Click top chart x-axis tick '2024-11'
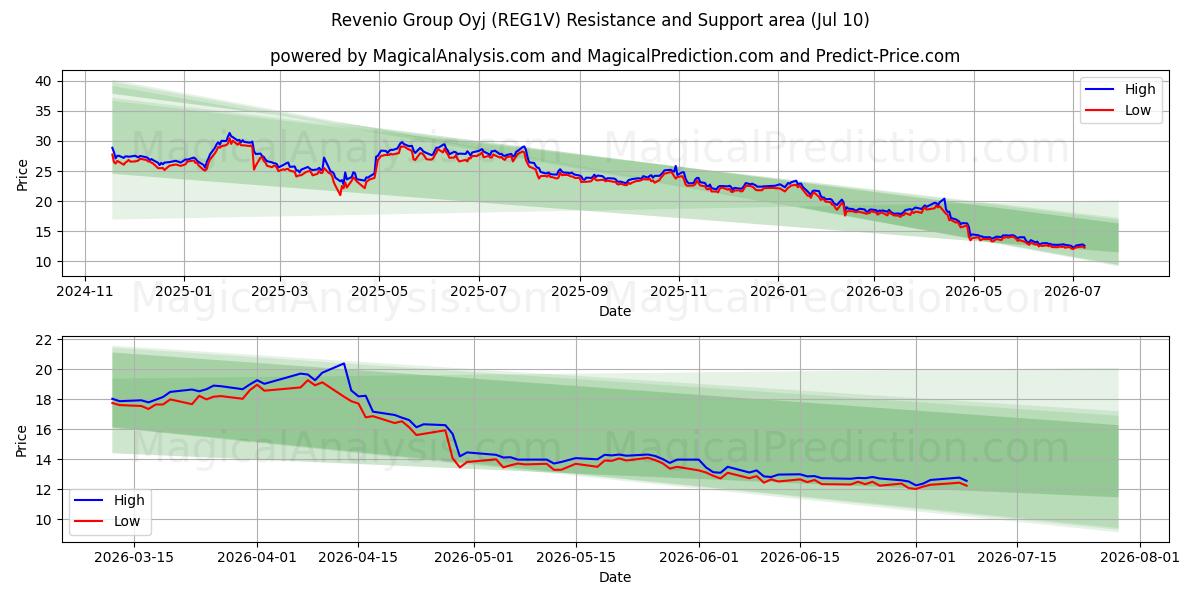The image size is (1200, 600). click(x=84, y=292)
